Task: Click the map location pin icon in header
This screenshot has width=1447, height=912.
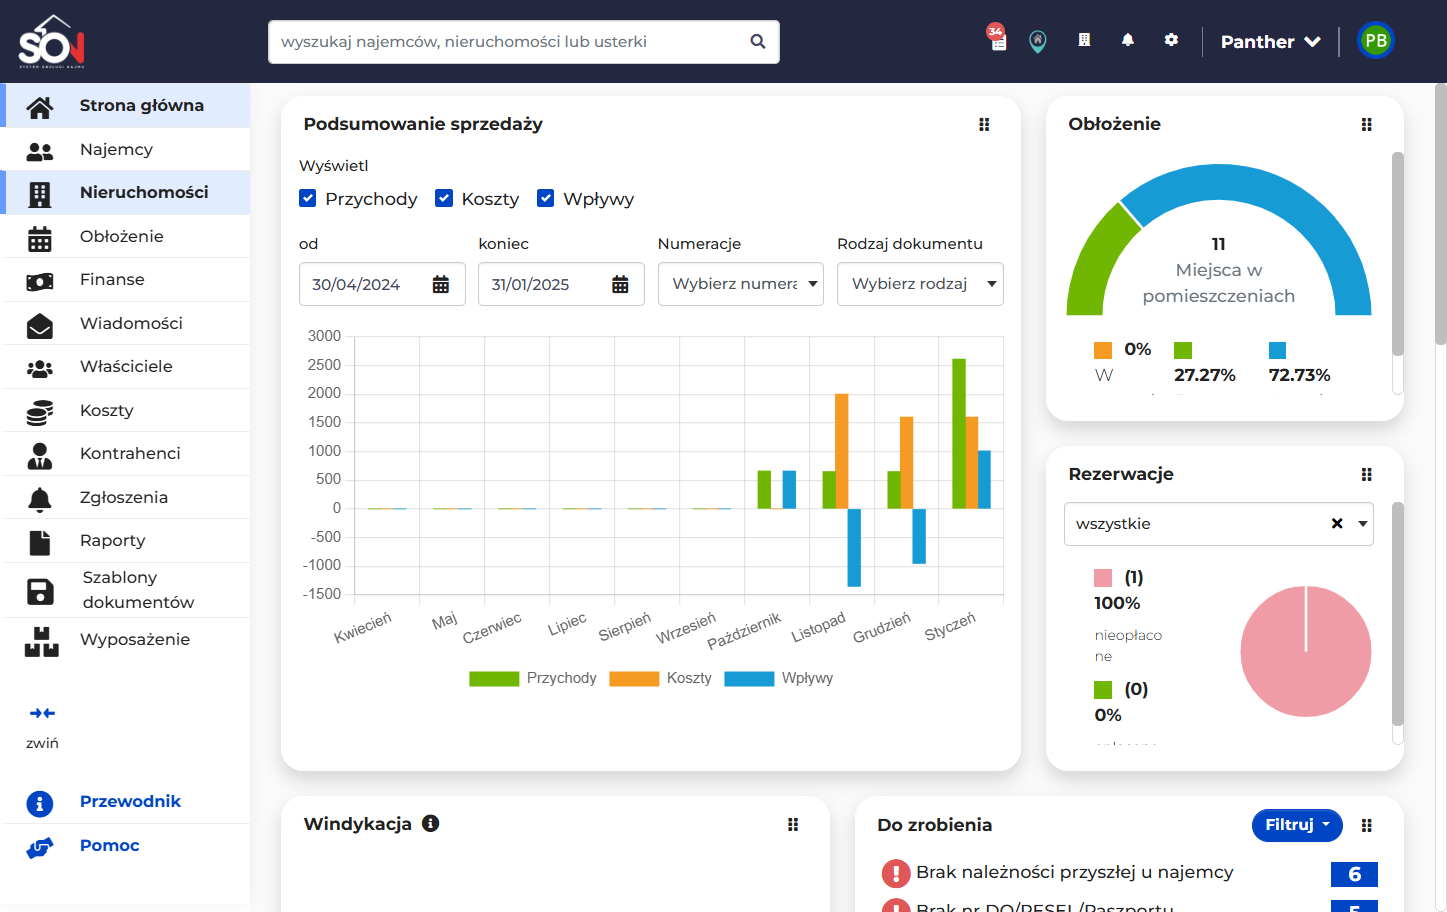Action: pyautogui.click(x=1038, y=42)
